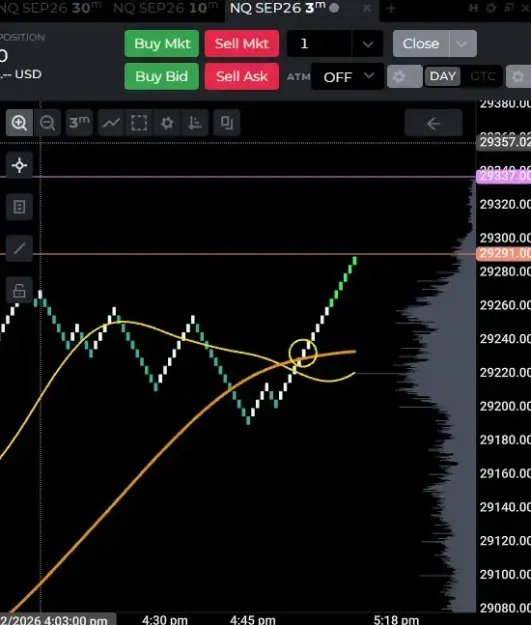Select the zoom out magnifier tool
Screen dimensions: 531x625
click(47, 123)
